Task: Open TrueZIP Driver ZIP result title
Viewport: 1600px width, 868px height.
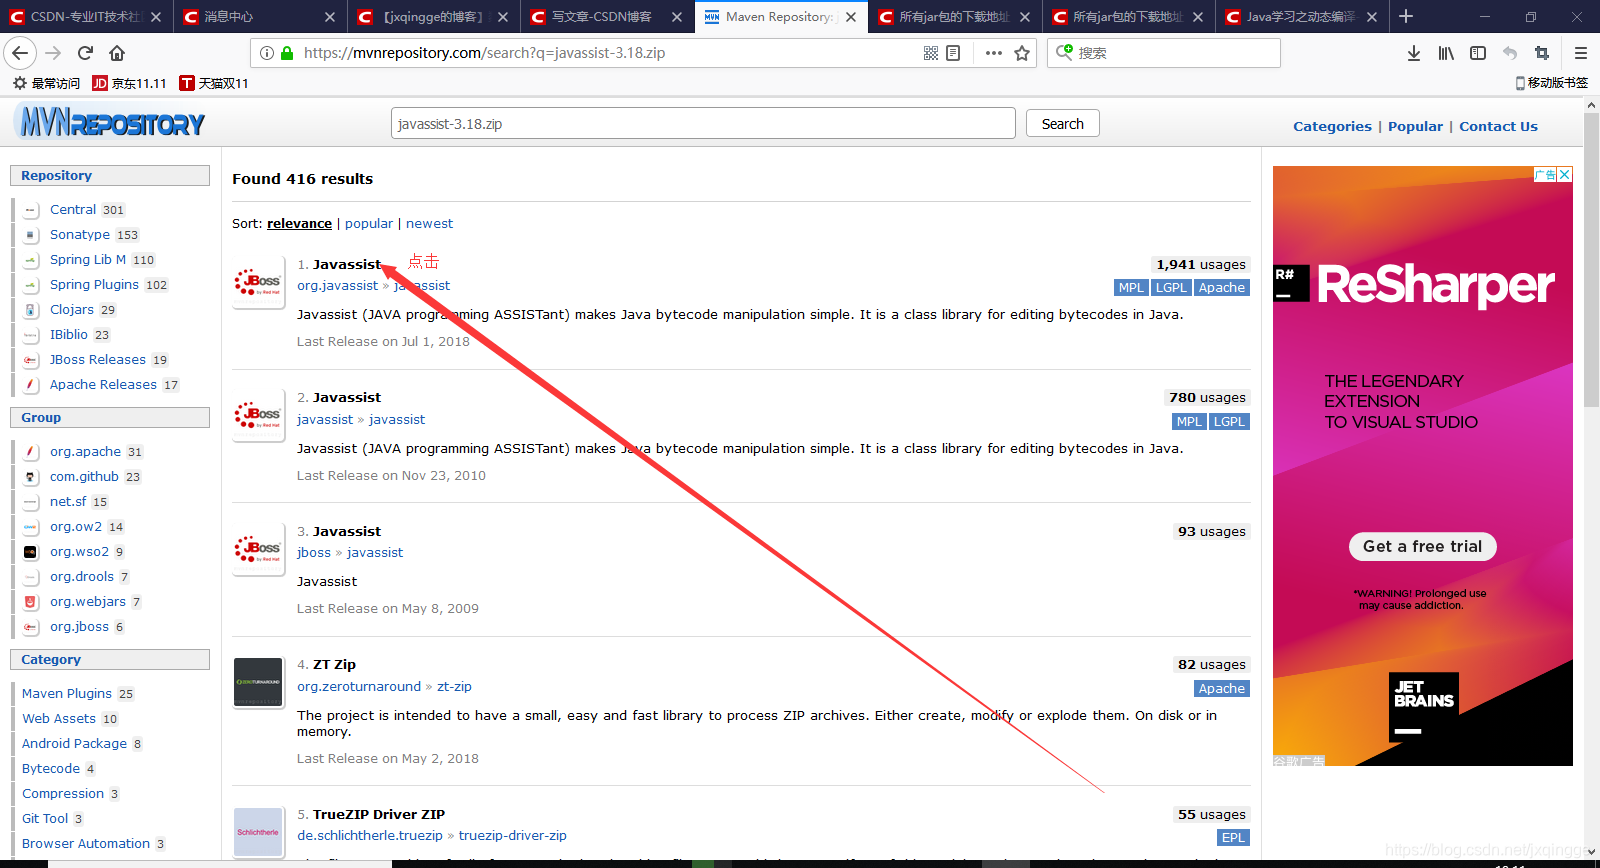Action: tap(379, 814)
